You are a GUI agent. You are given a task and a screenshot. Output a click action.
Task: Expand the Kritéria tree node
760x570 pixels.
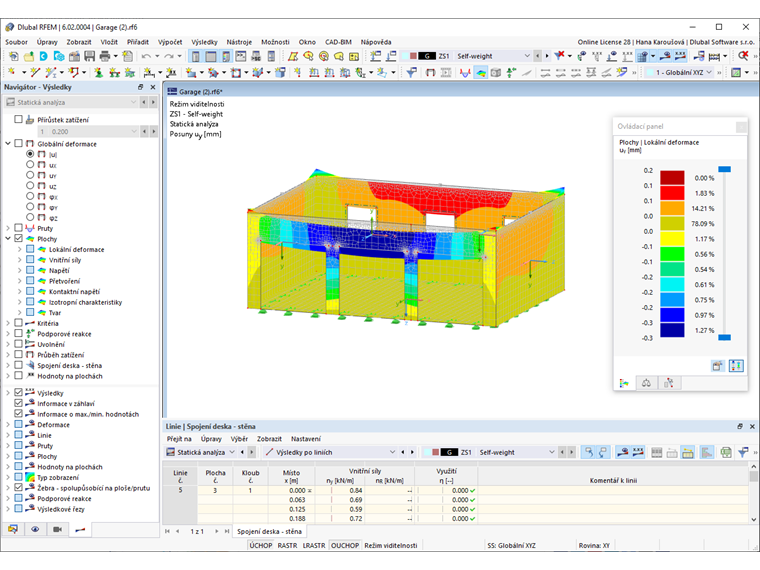(x=8, y=323)
